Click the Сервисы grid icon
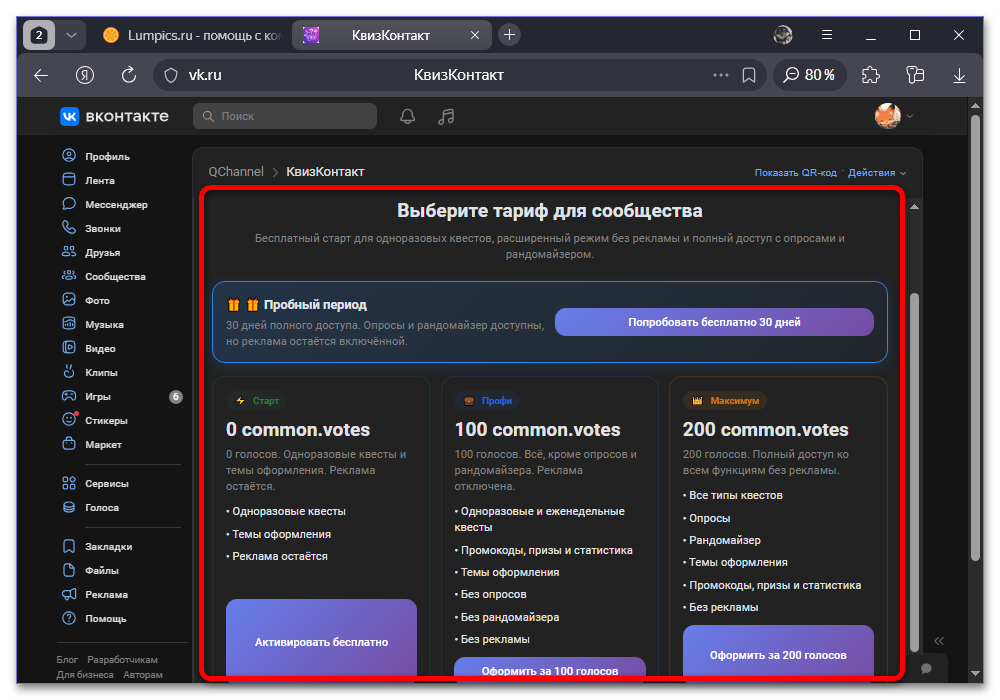 (69, 483)
